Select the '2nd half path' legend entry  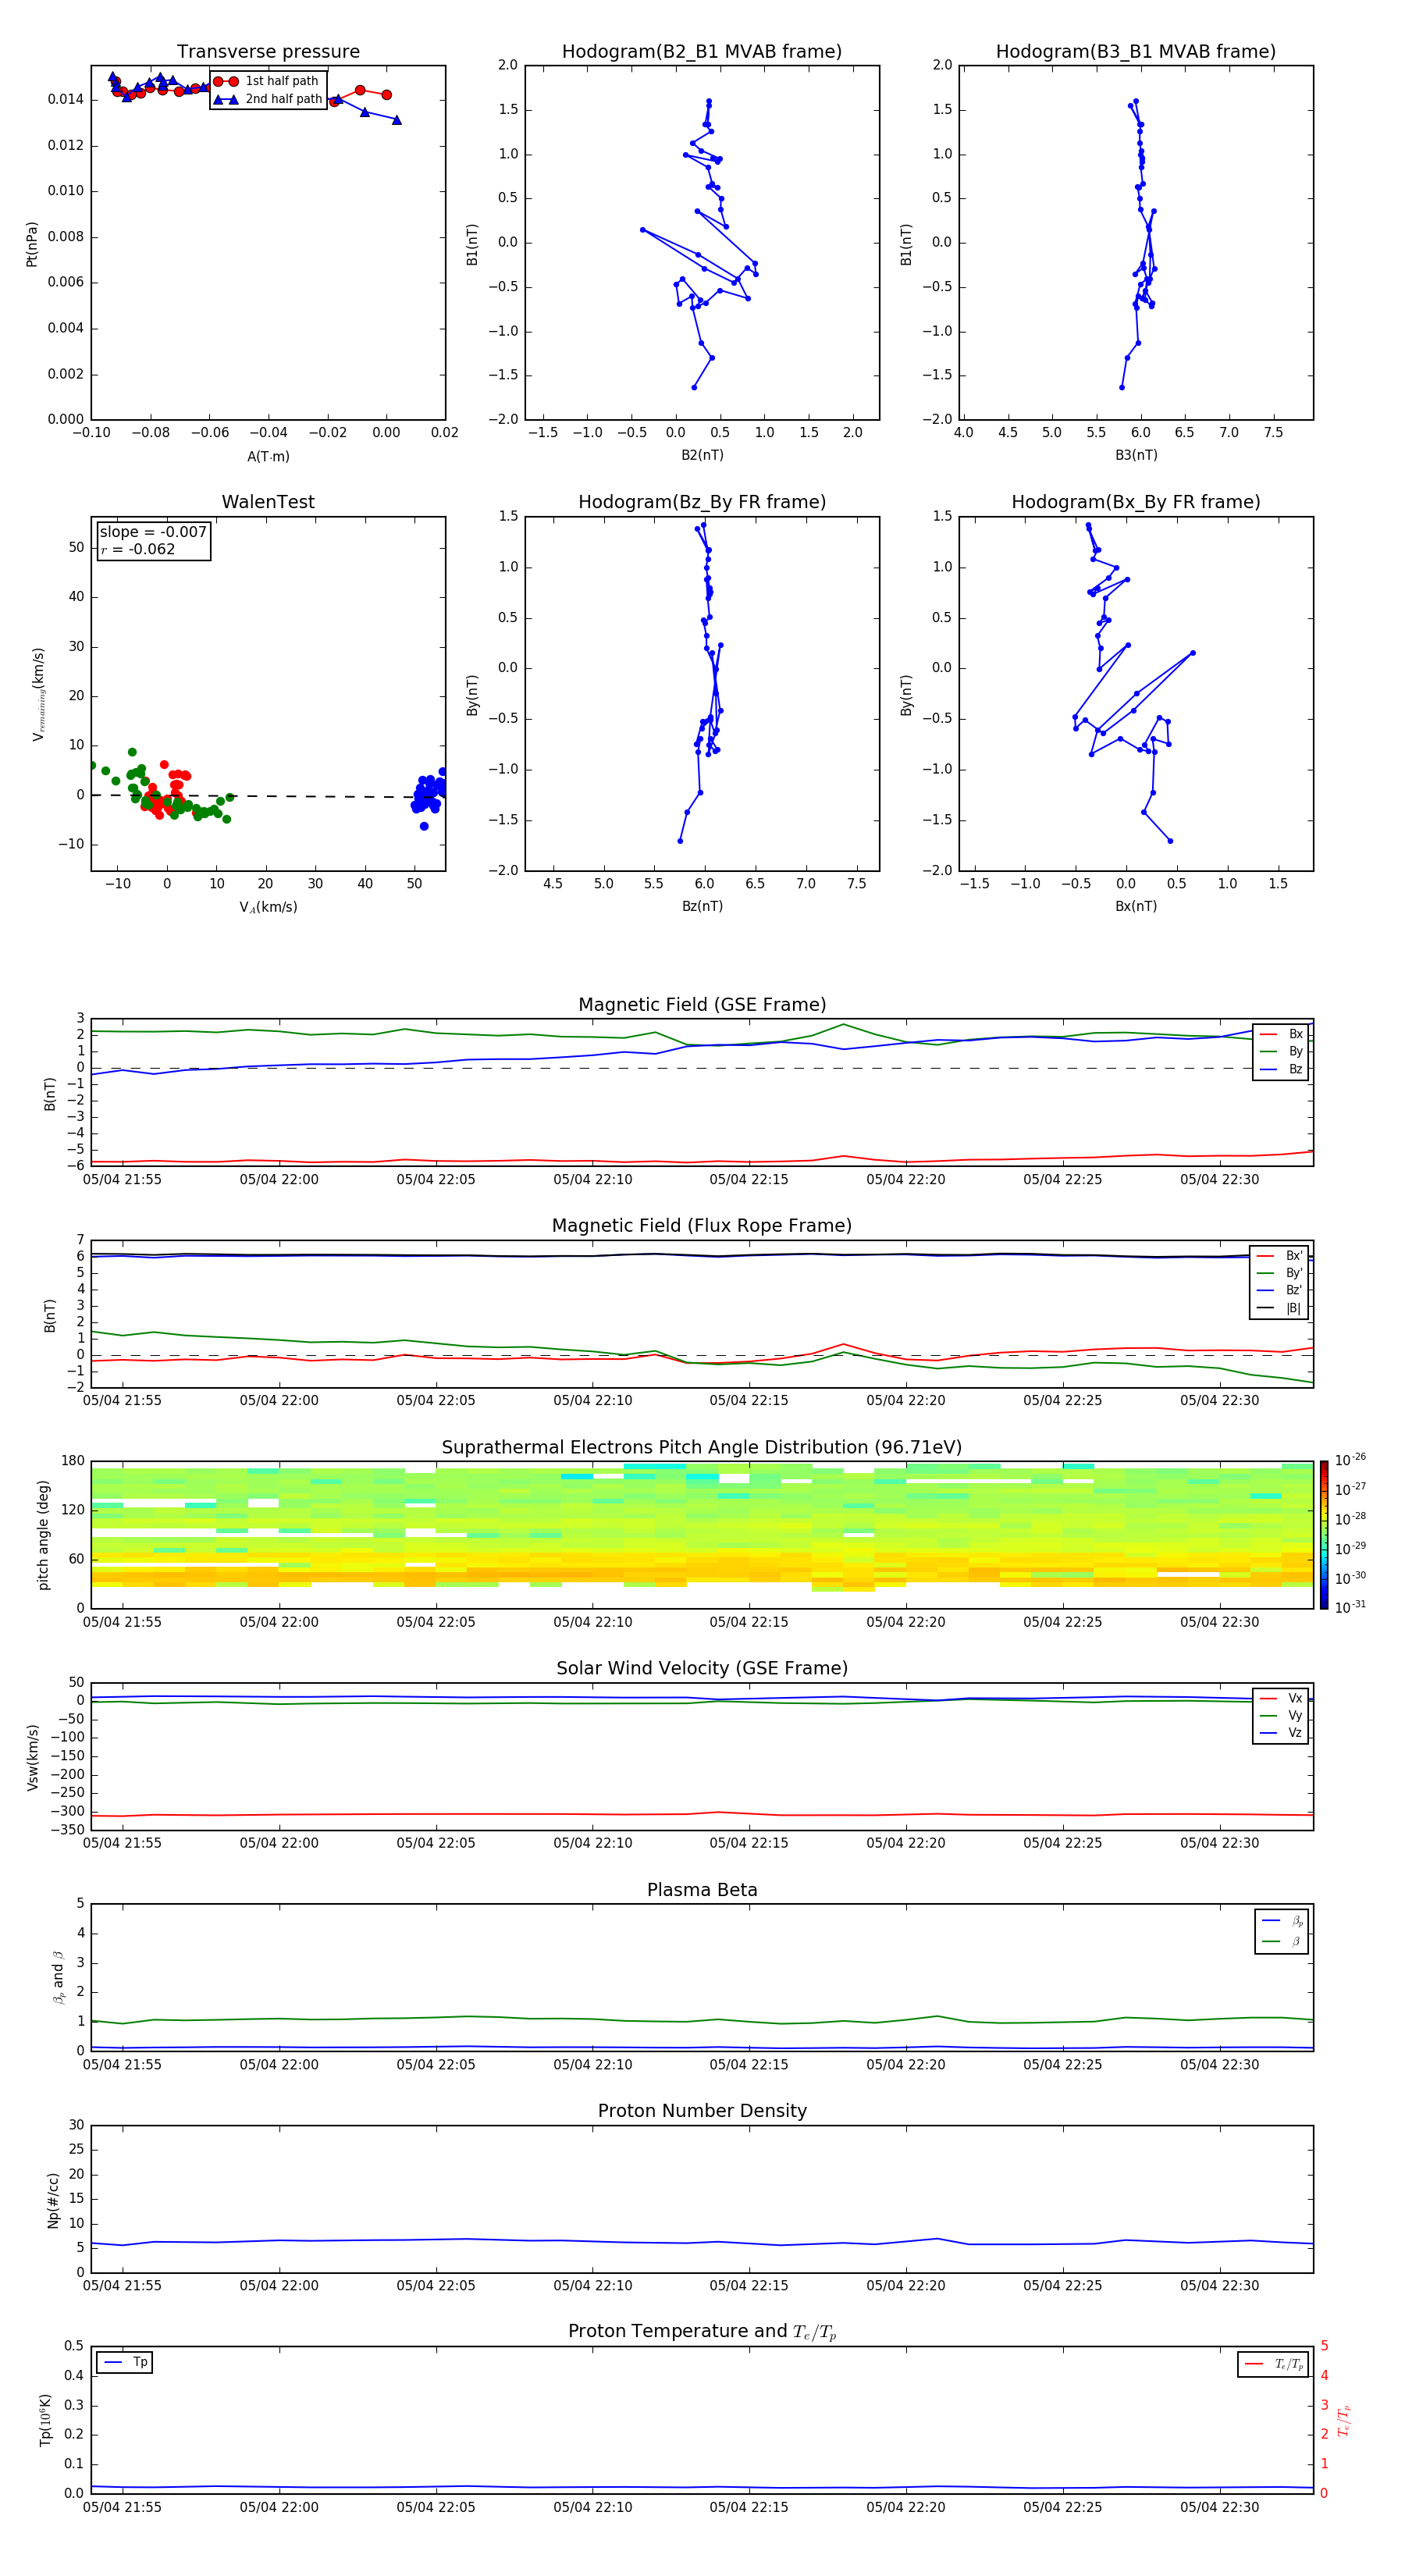point(268,99)
